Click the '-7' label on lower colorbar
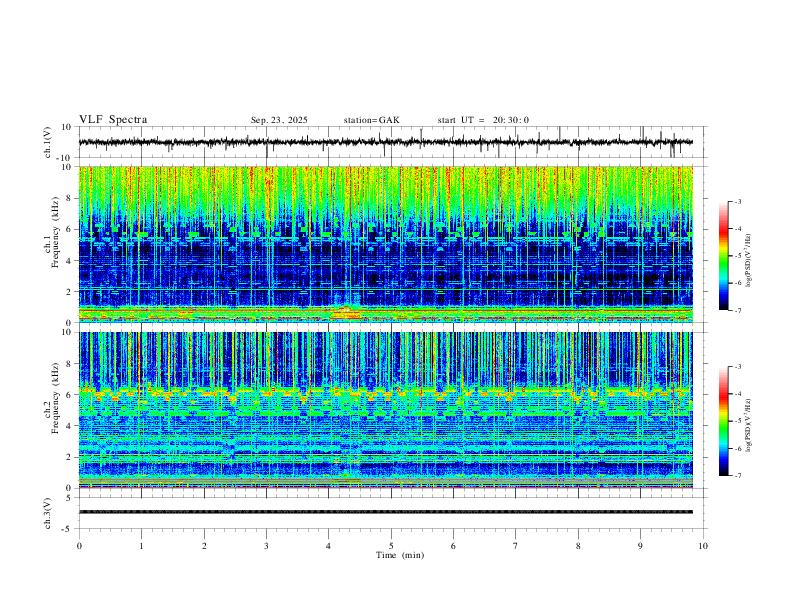 [x=738, y=475]
